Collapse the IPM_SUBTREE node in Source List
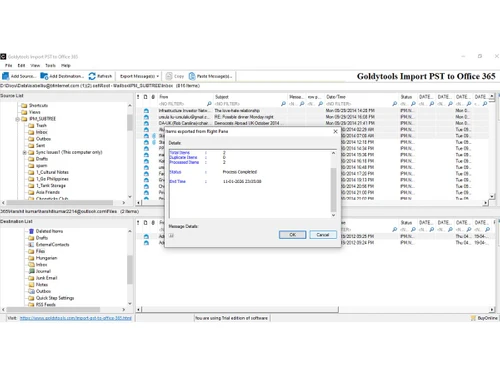 click(x=17, y=119)
